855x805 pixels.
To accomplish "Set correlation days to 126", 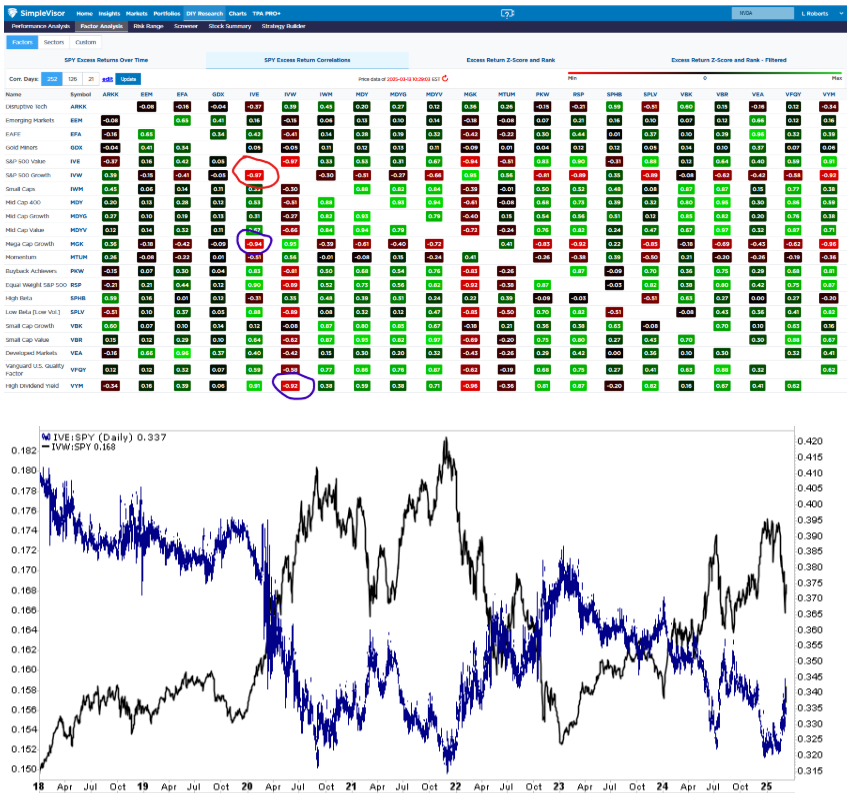I will pyautogui.click(x=73, y=79).
